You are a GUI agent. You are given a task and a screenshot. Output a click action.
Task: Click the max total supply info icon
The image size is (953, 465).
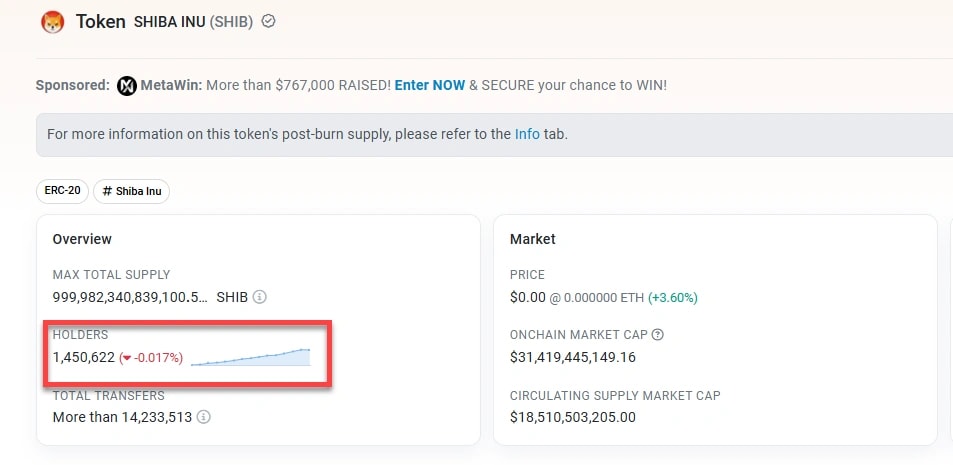point(260,297)
